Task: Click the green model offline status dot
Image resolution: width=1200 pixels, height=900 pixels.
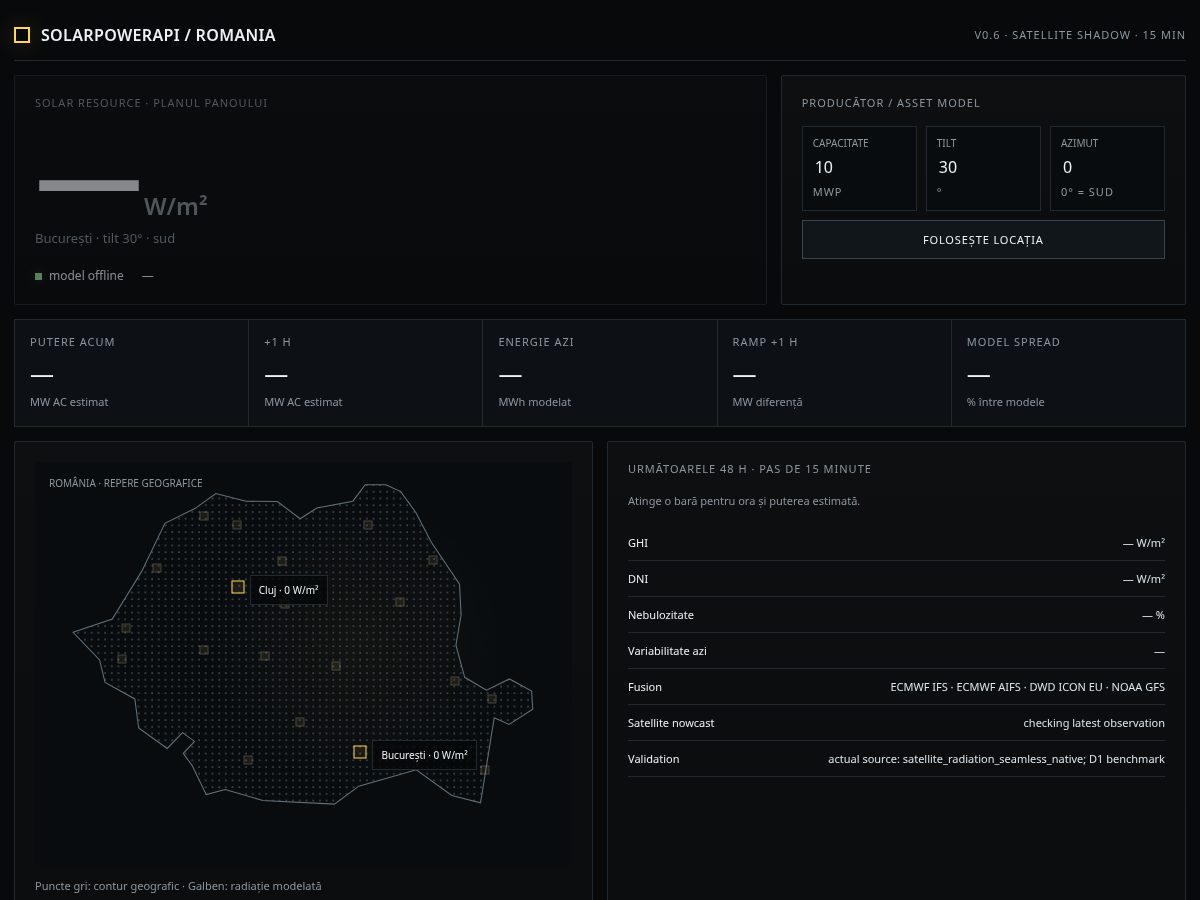Action: (39, 276)
